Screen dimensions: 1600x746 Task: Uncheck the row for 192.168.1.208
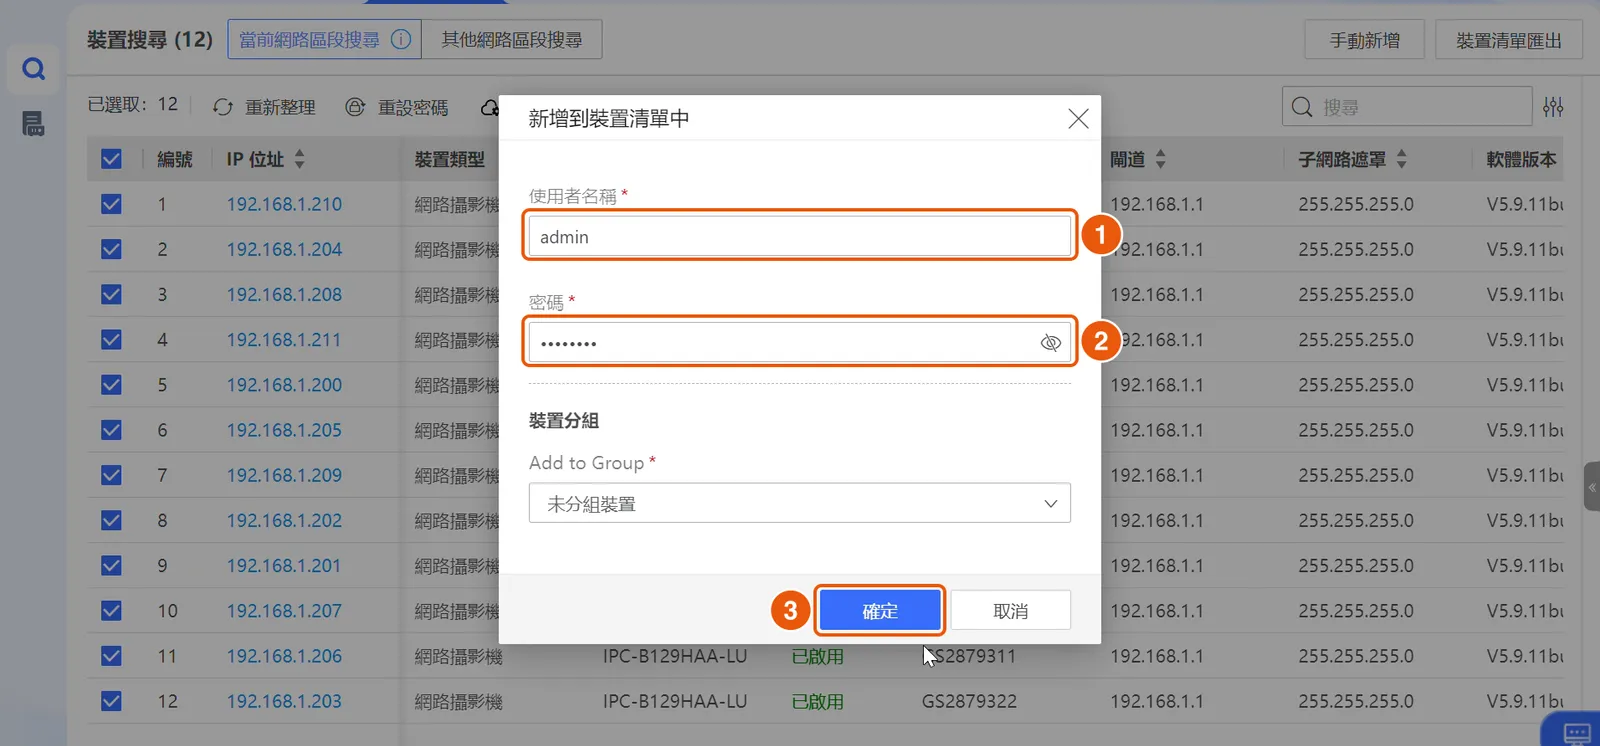click(x=111, y=294)
